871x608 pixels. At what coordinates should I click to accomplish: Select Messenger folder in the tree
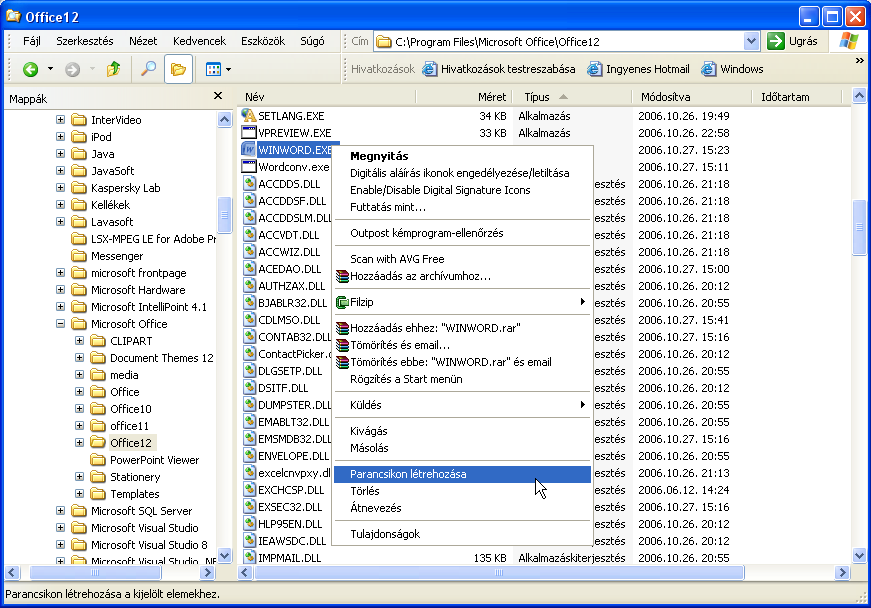pyautogui.click(x=117, y=256)
